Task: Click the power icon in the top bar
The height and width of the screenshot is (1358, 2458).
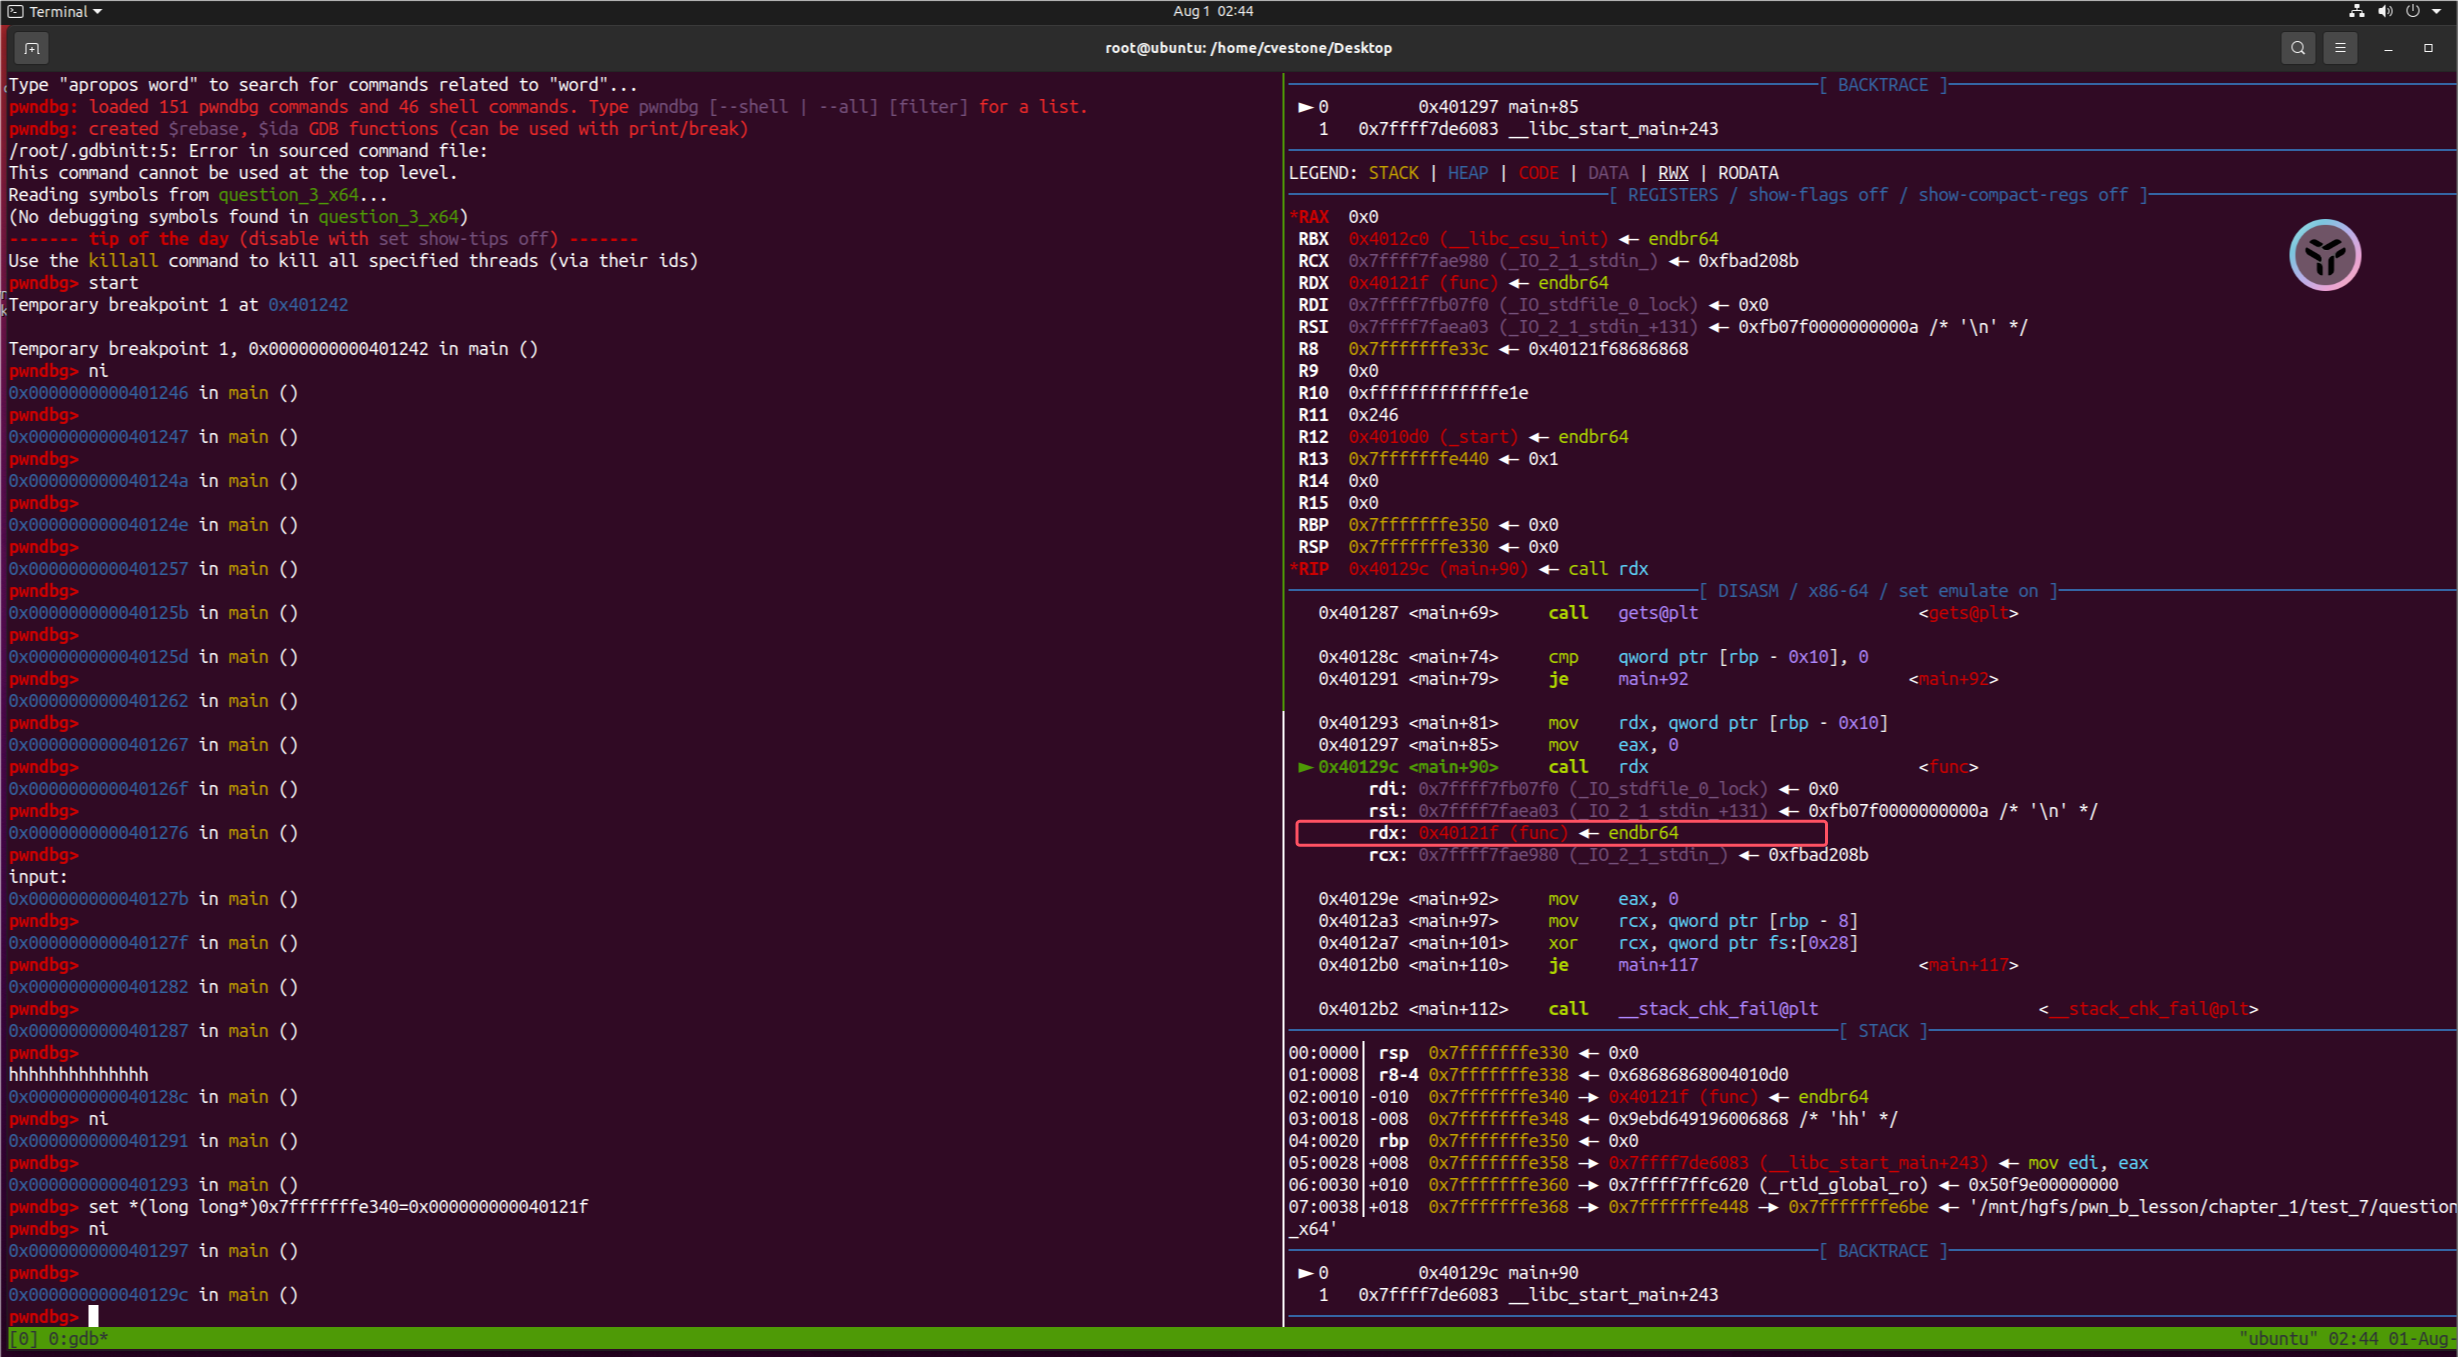Action: point(2413,12)
